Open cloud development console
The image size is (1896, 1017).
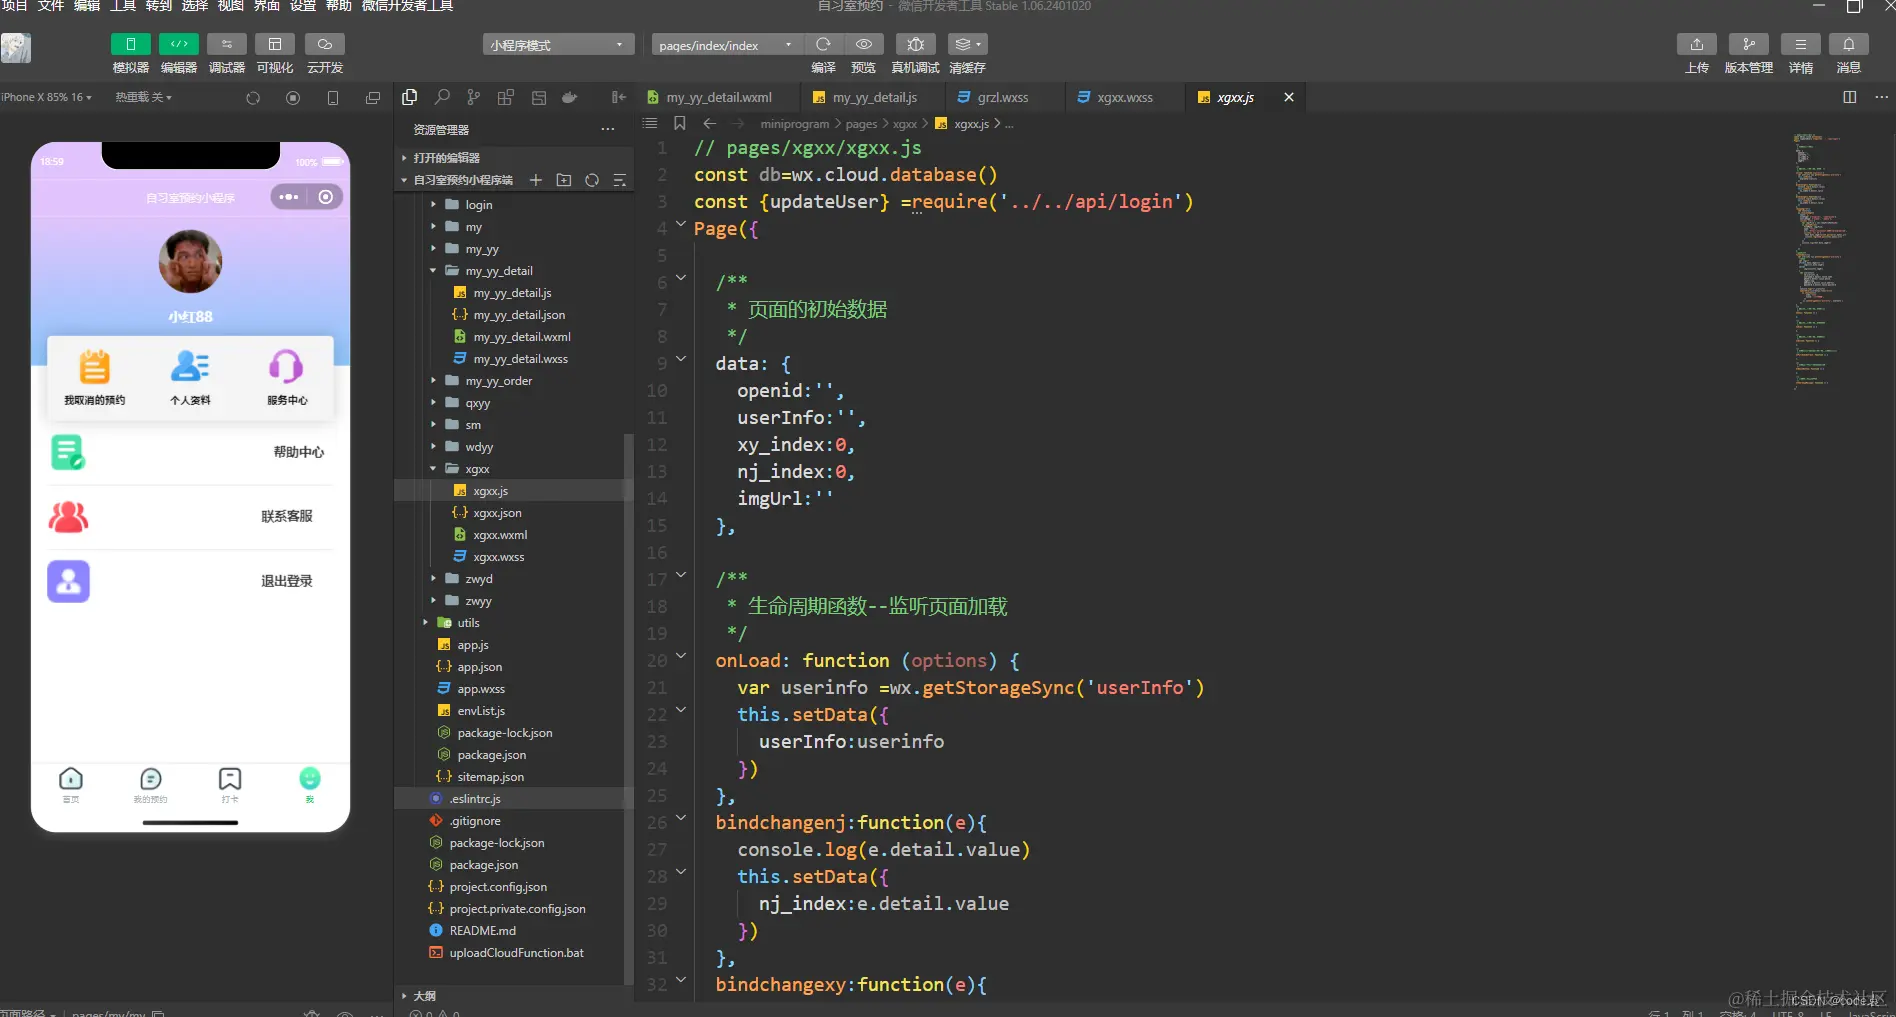tap(325, 44)
